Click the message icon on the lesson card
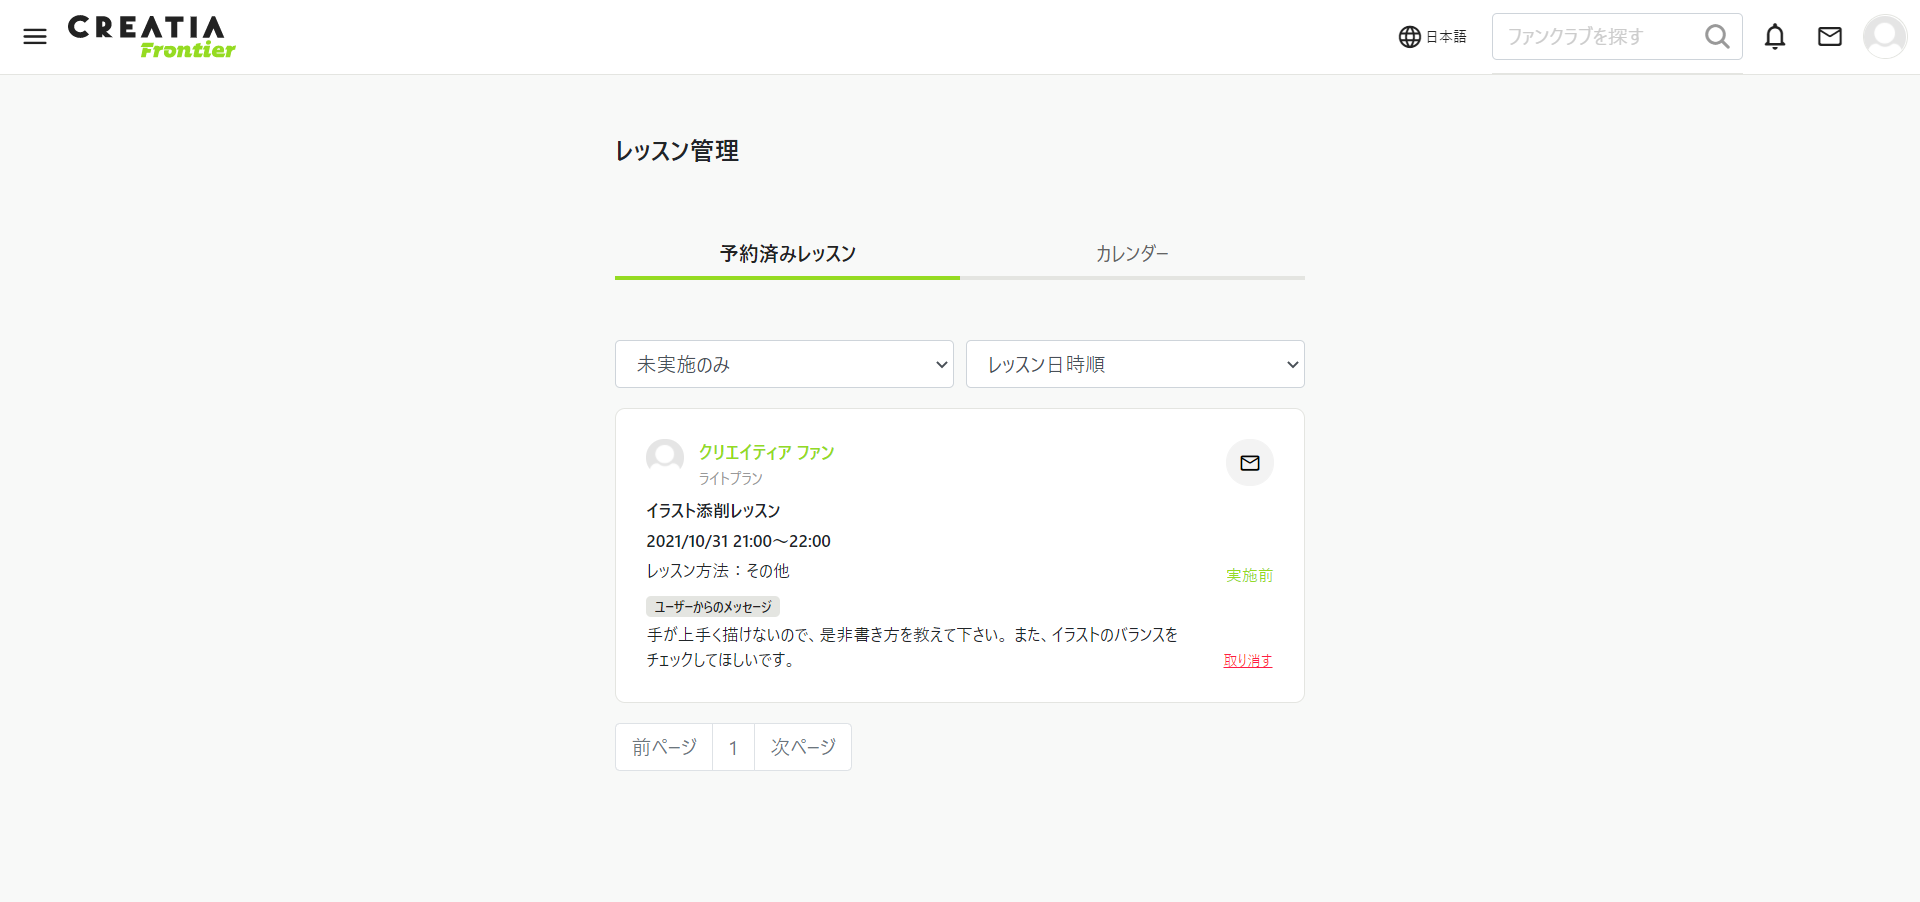The image size is (1920, 902). (x=1249, y=463)
